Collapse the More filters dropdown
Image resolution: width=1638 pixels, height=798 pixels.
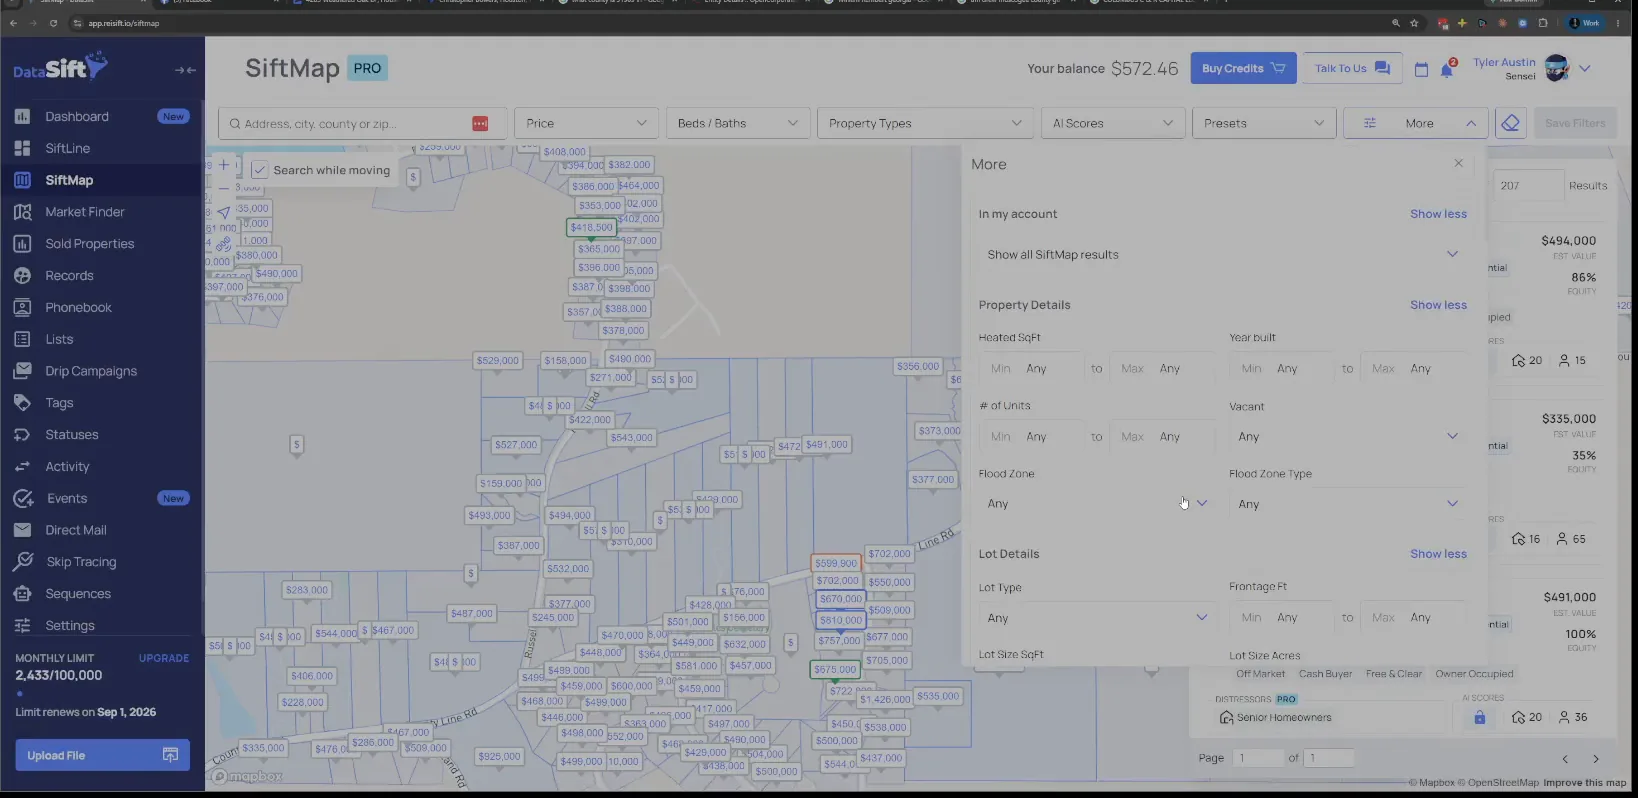tap(1415, 123)
